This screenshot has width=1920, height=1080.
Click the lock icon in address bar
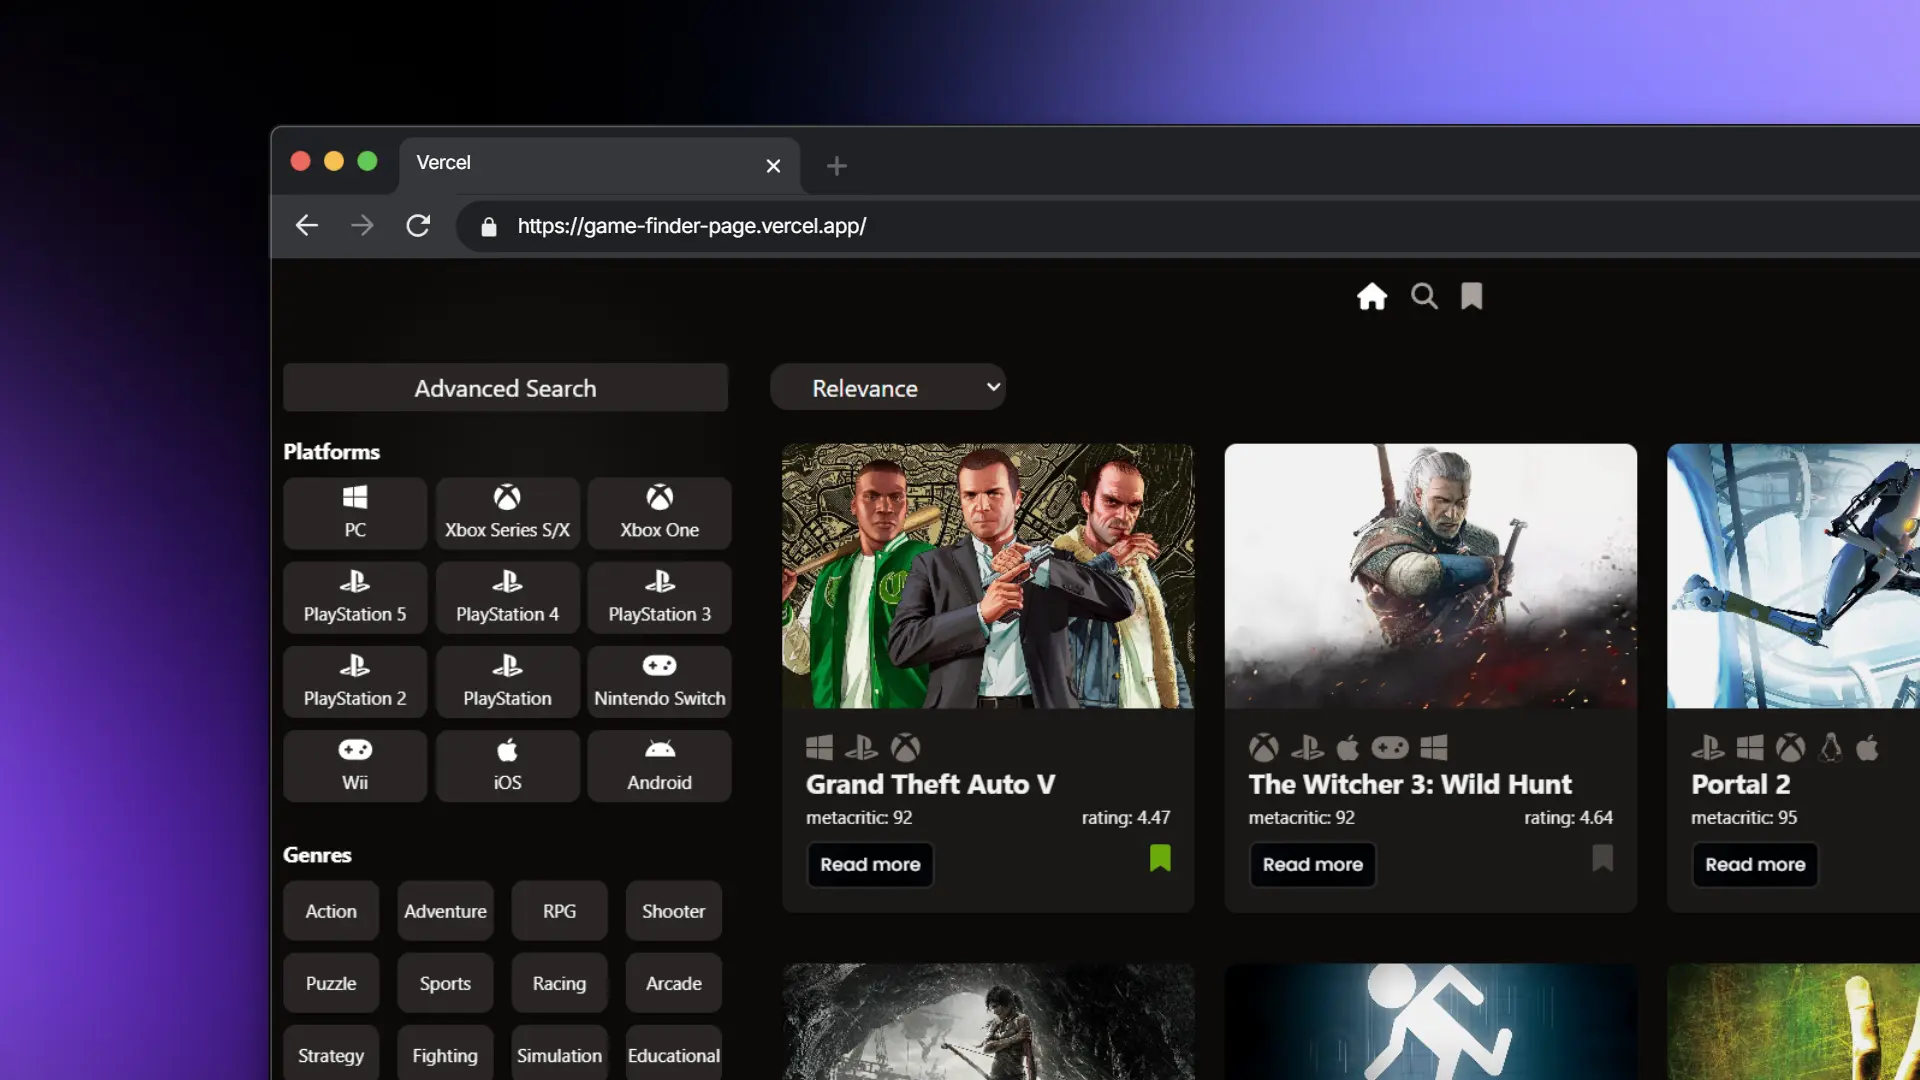489,227
